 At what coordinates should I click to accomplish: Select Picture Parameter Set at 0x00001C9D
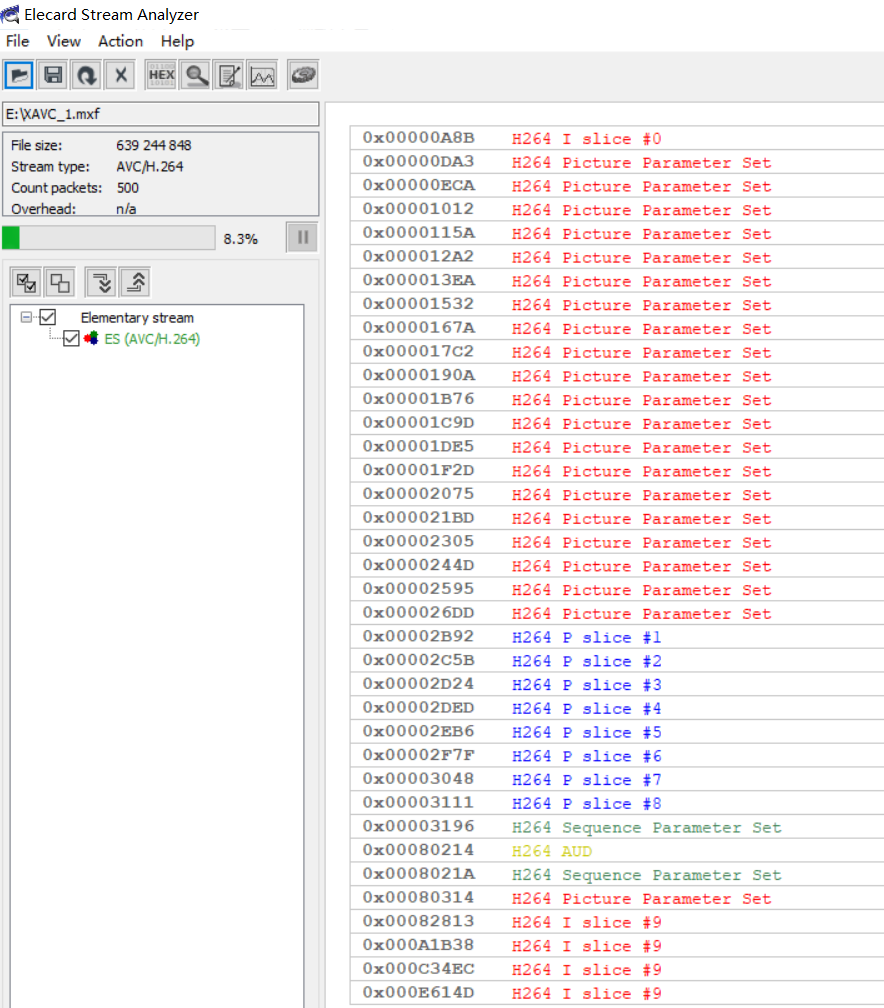pyautogui.click(x=617, y=424)
